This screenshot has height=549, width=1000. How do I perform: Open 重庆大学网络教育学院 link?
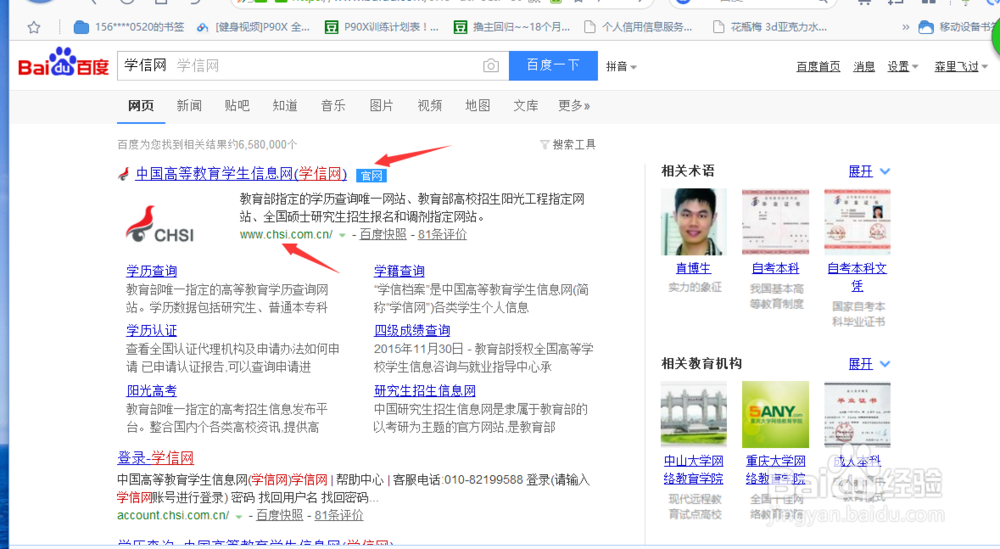pyautogui.click(x=776, y=469)
